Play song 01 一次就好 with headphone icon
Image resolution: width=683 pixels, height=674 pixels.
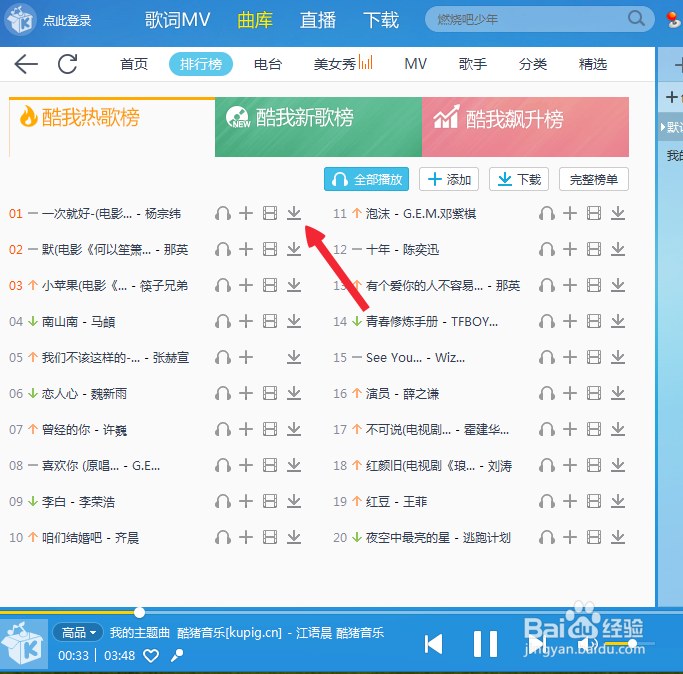(x=223, y=213)
